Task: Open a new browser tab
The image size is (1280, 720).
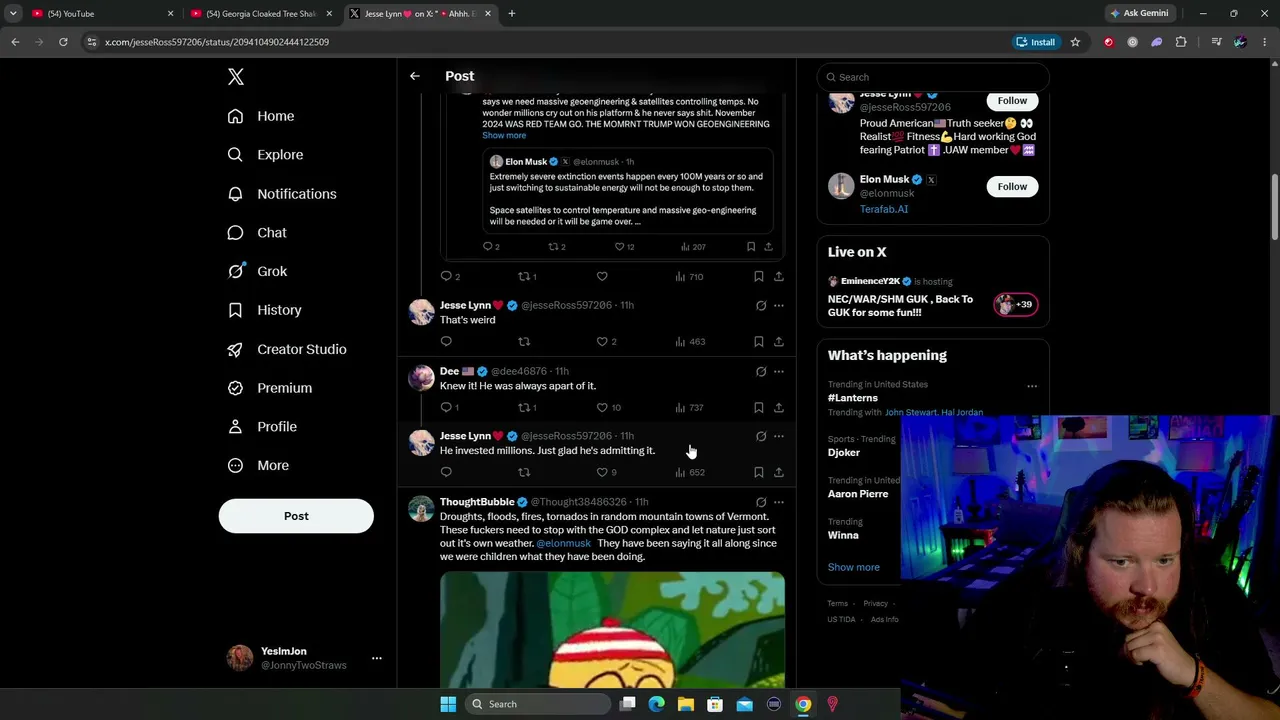Action: pos(512,14)
